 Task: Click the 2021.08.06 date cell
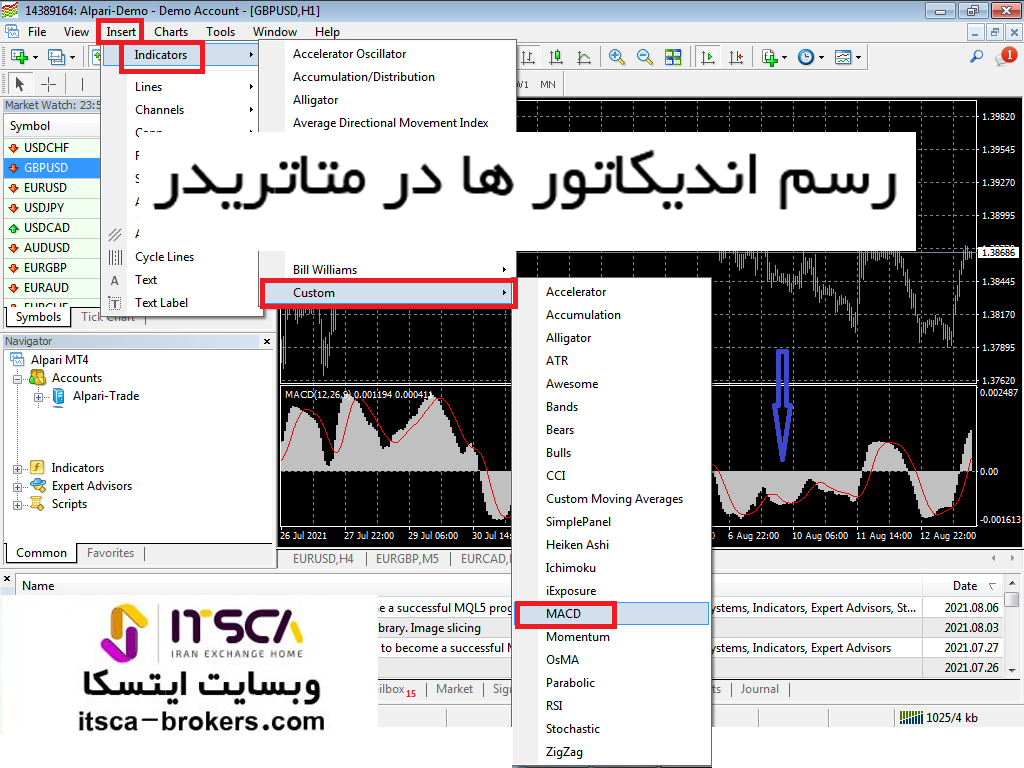pyautogui.click(x=971, y=608)
